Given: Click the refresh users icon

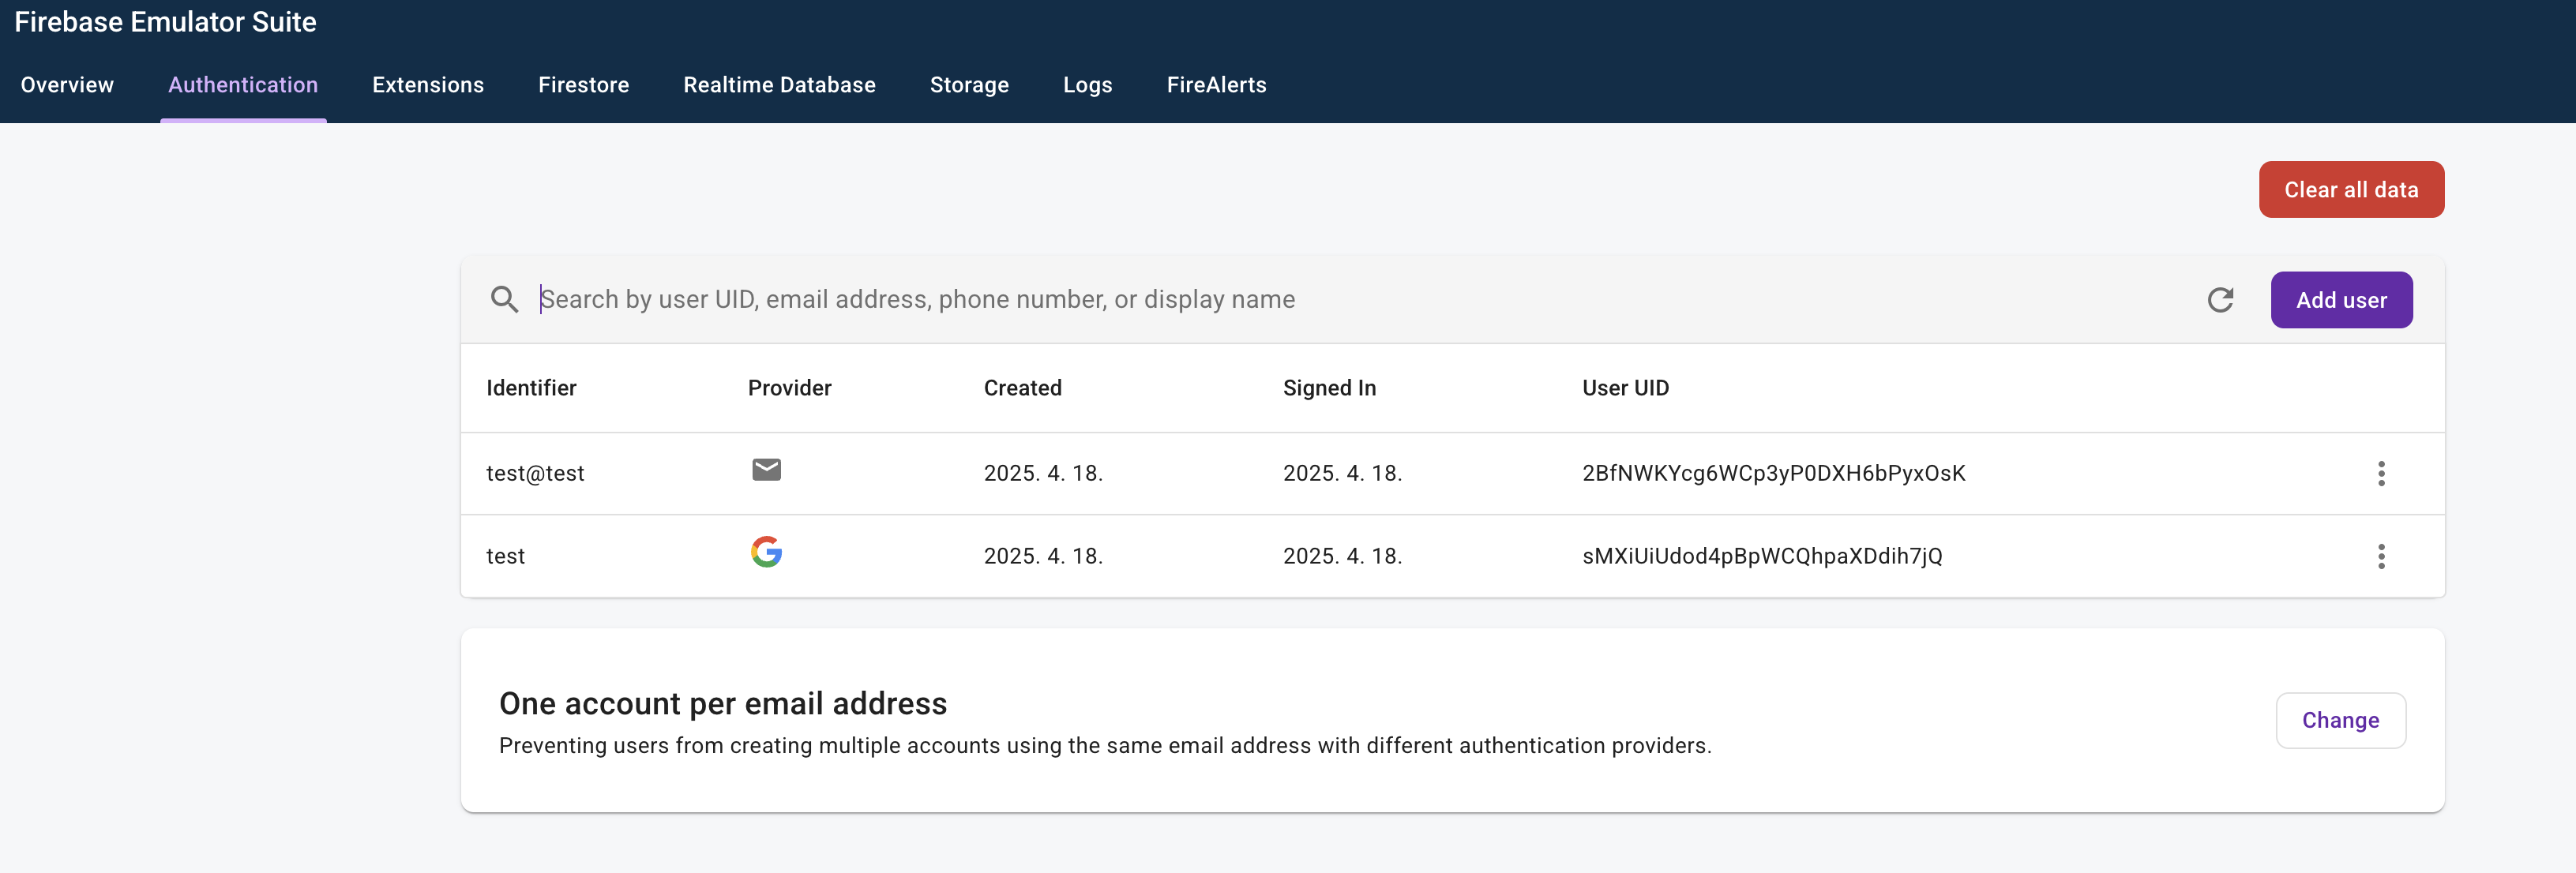Looking at the screenshot, I should 2220,299.
